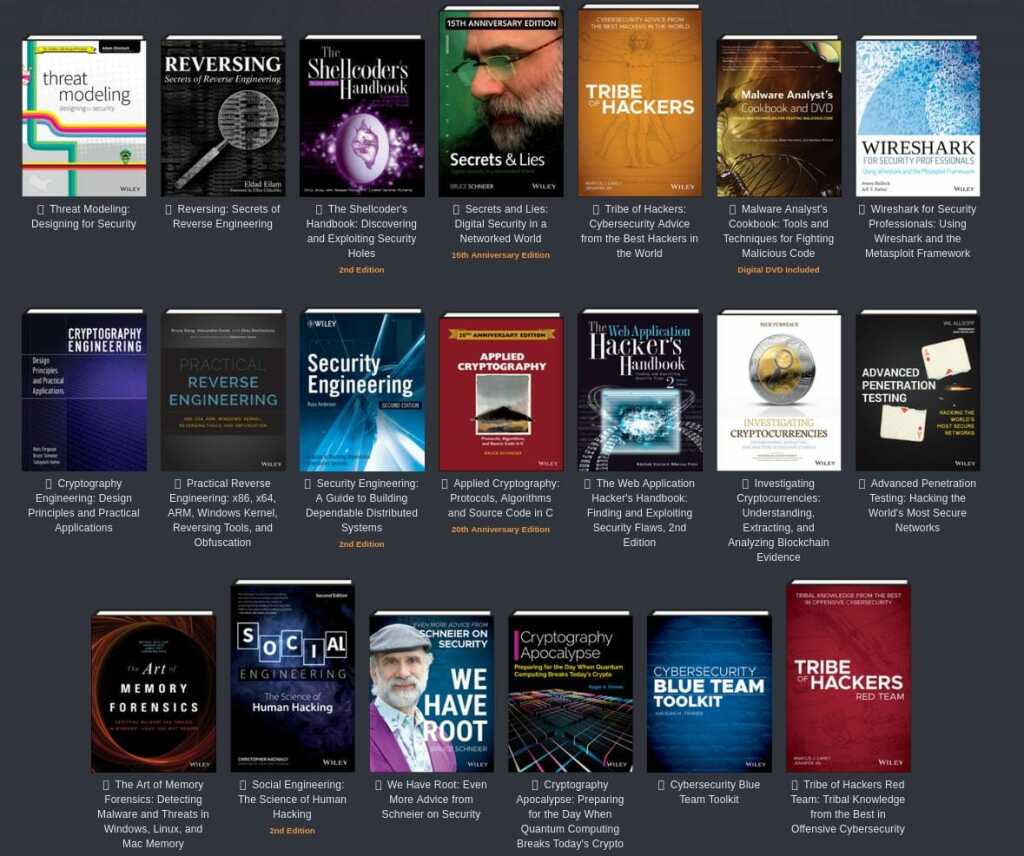1024x856 pixels.
Task: Click the Social Engineering book cover
Action: point(293,677)
